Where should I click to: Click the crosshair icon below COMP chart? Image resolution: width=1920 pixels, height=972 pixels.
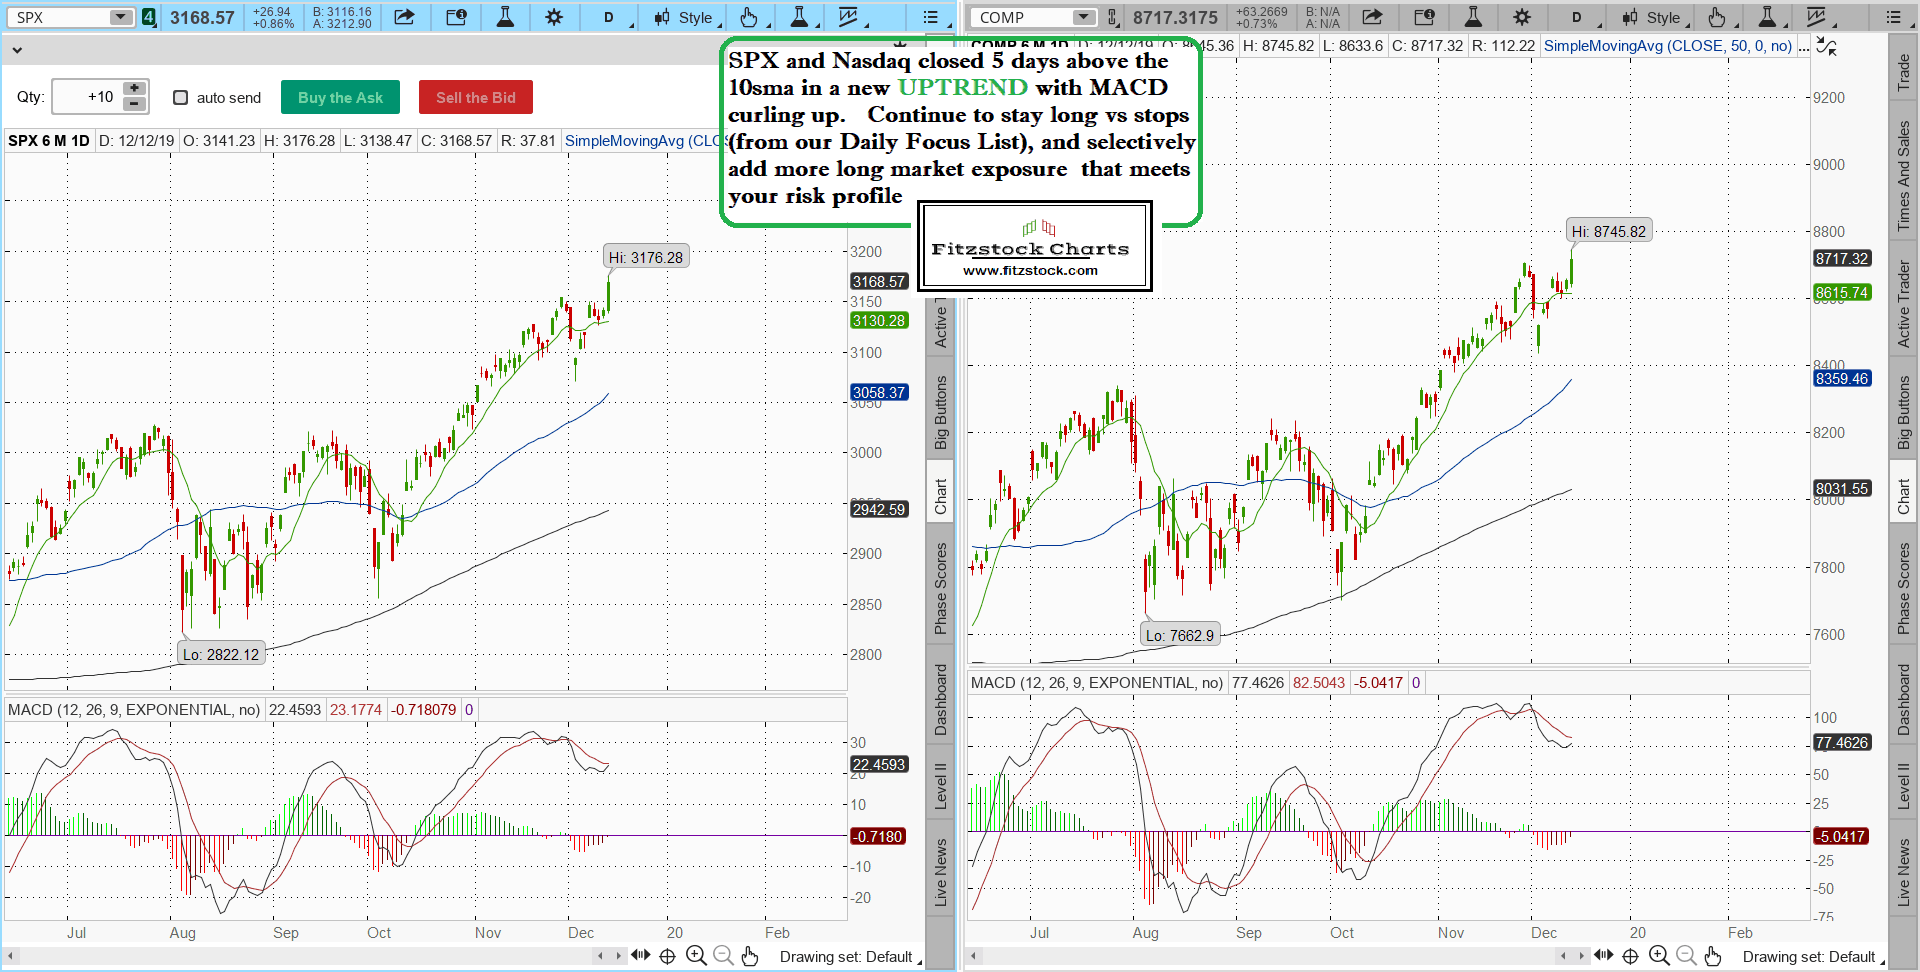1630,956
